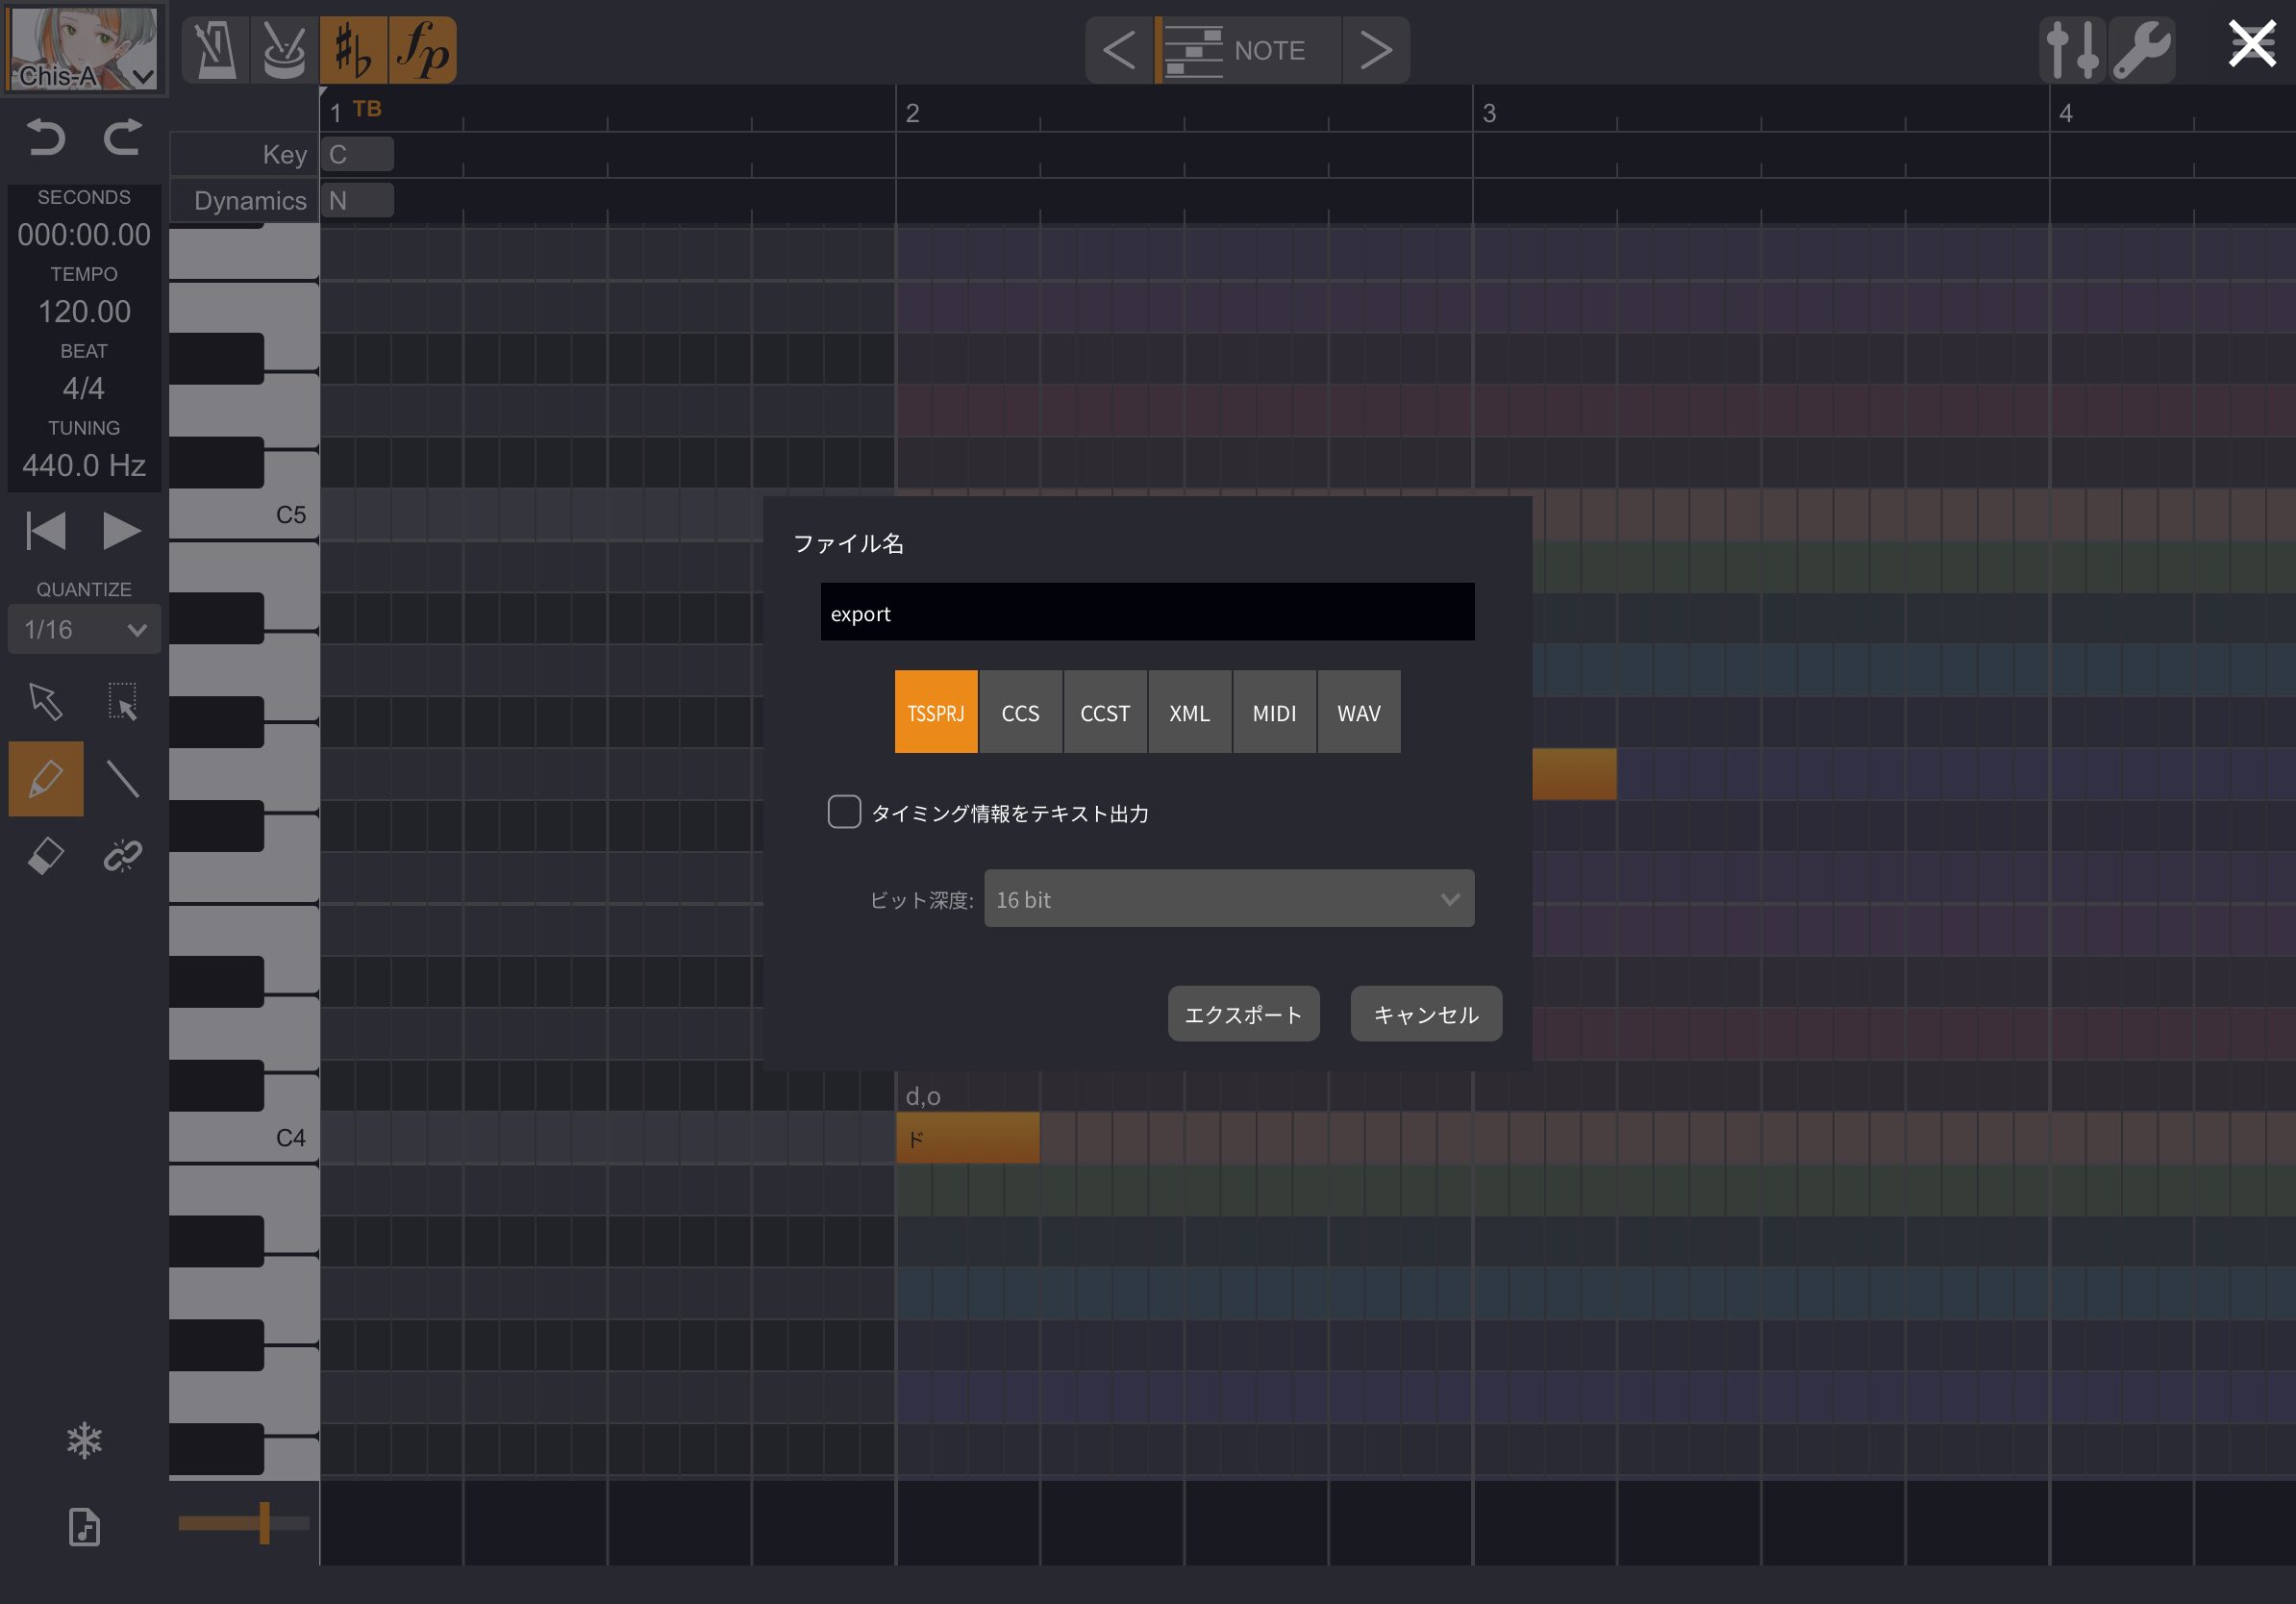Open the Chis-A voice character selector
The image size is (2296, 1604).
click(84, 48)
